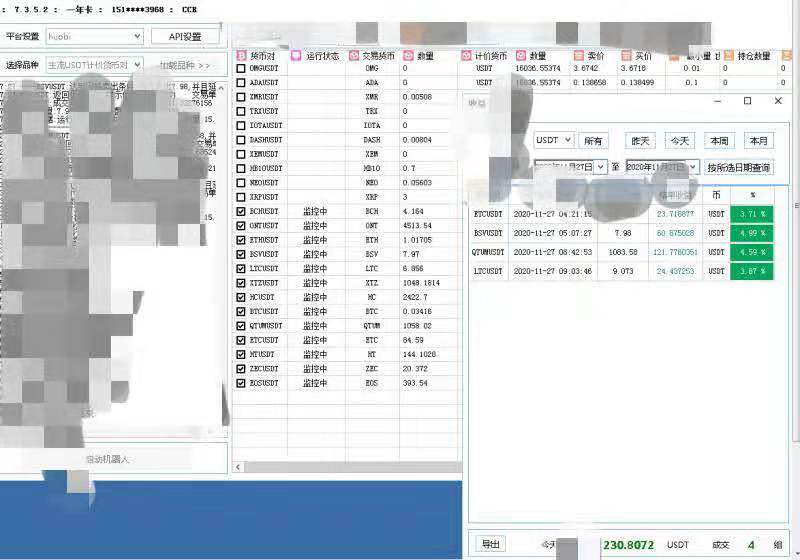Image resolution: width=800 pixels, height=560 pixels.
Task: Uncheck the BSVUSDT checkbox in pair list
Action: pos(241,254)
